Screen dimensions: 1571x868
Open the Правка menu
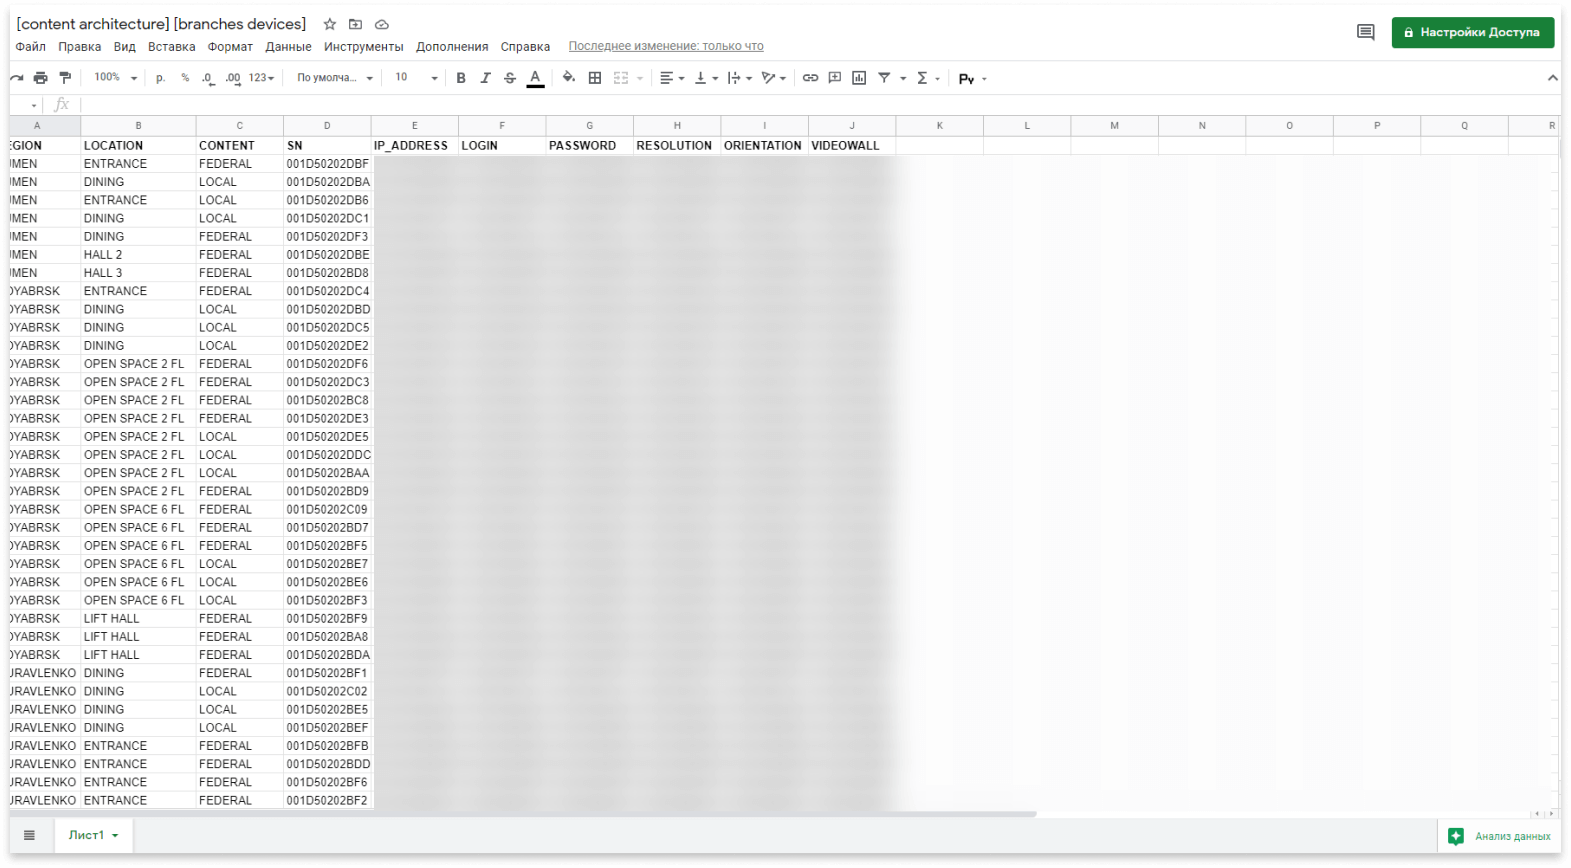click(x=79, y=47)
